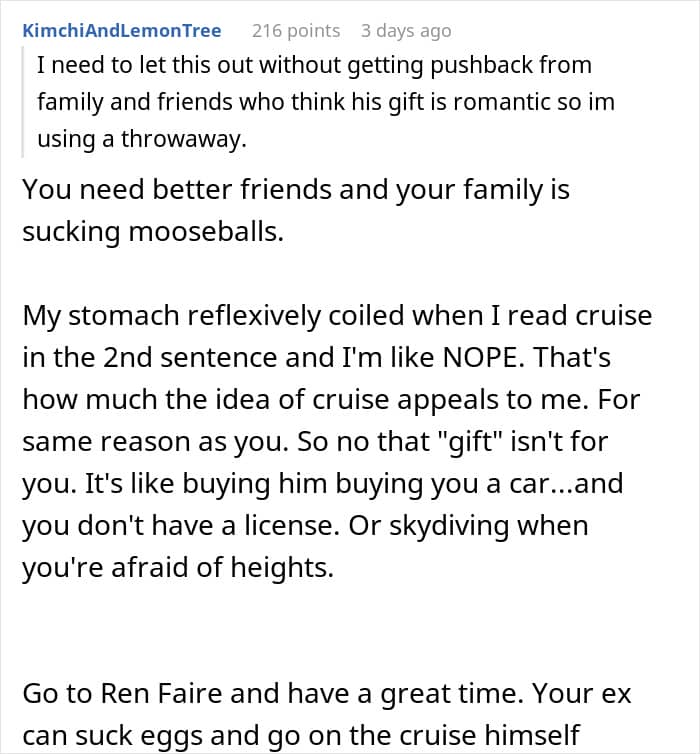Click the line 'you don't have a license'

pos(305,526)
